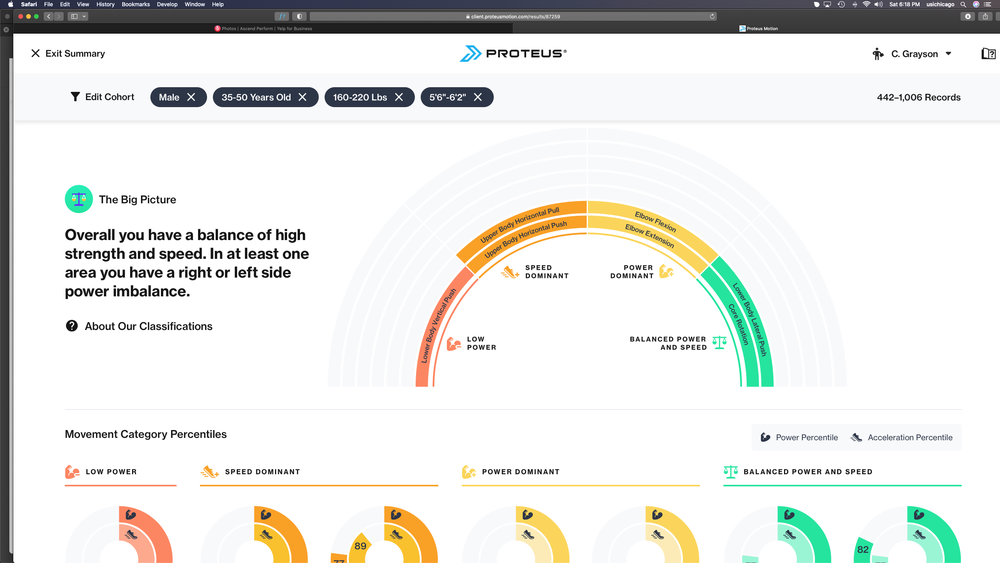Open the Develop menu in Safari

pyautogui.click(x=167, y=4)
